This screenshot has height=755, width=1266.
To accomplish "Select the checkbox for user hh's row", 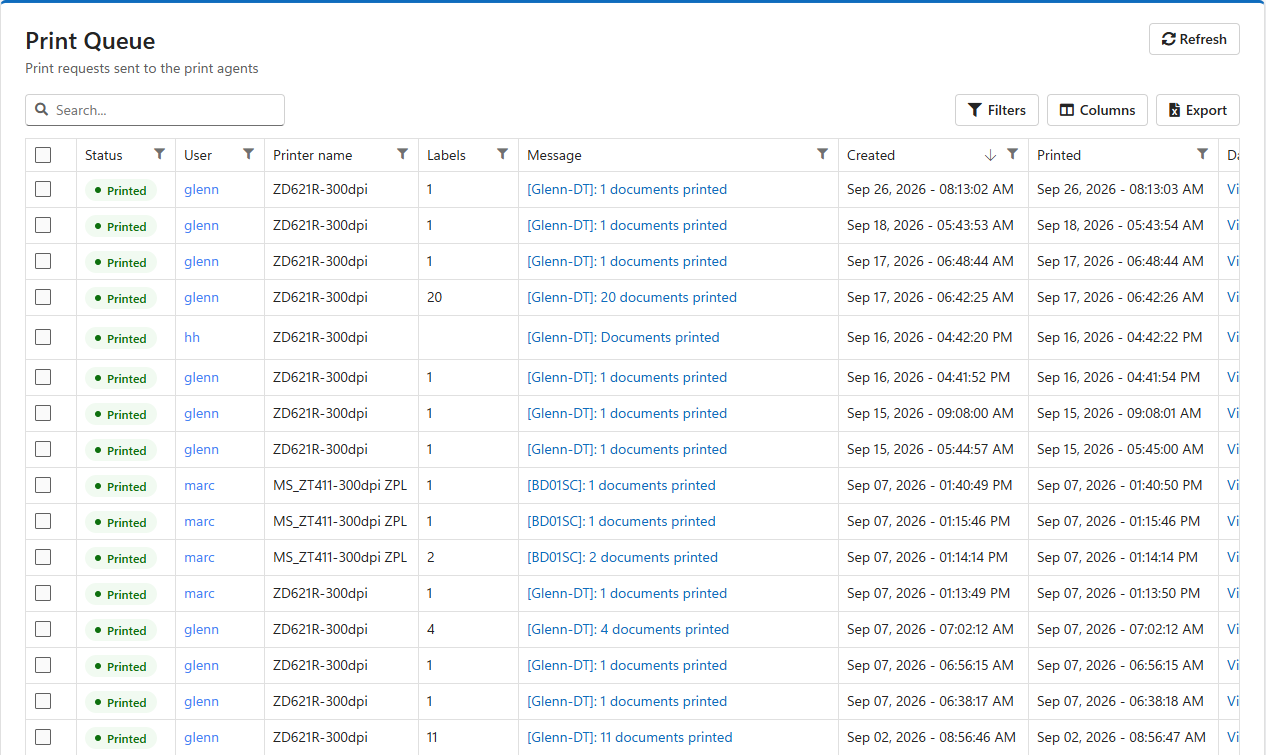I will 43,337.
